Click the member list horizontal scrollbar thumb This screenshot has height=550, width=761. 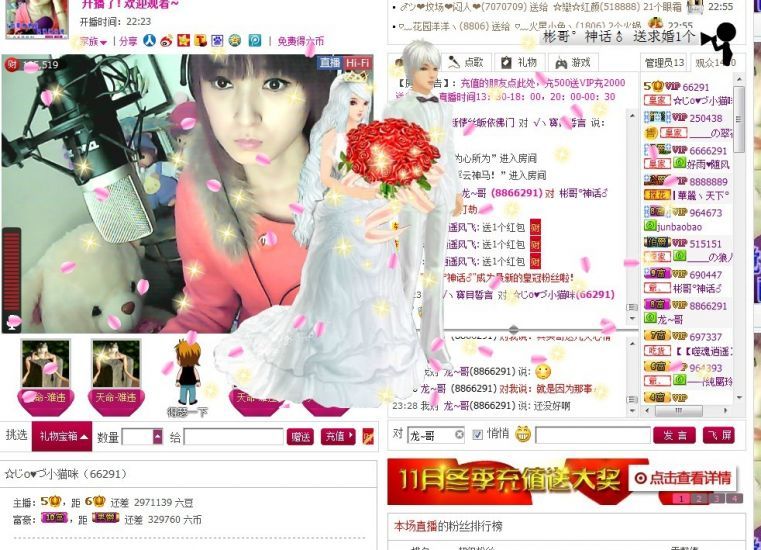pyautogui.click(x=678, y=411)
